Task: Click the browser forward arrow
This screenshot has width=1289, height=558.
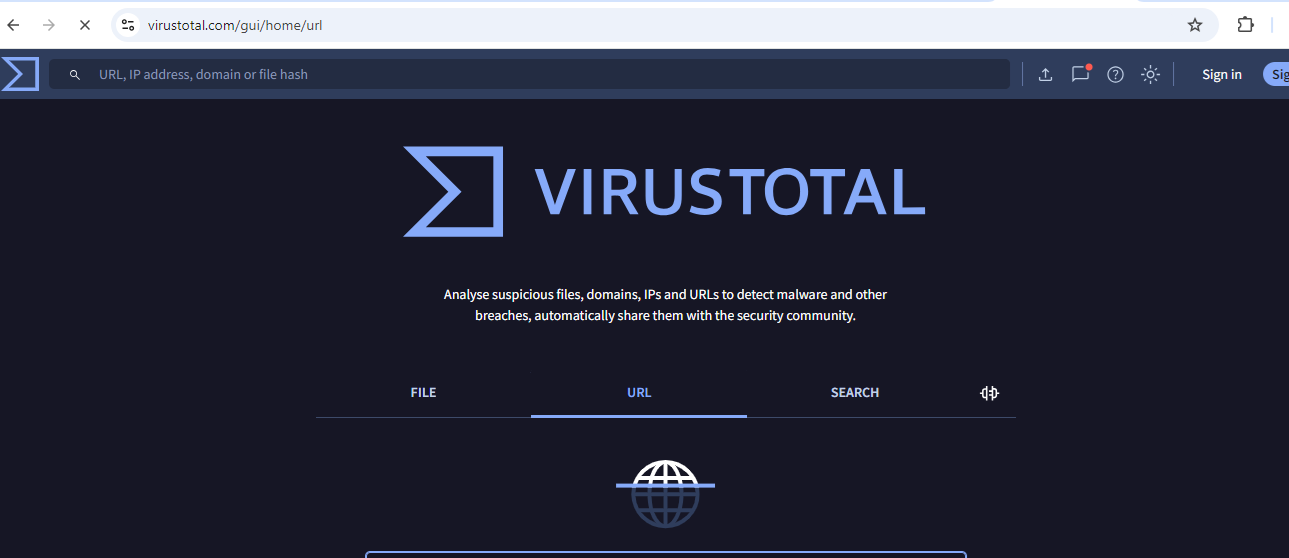Action: 48,25
